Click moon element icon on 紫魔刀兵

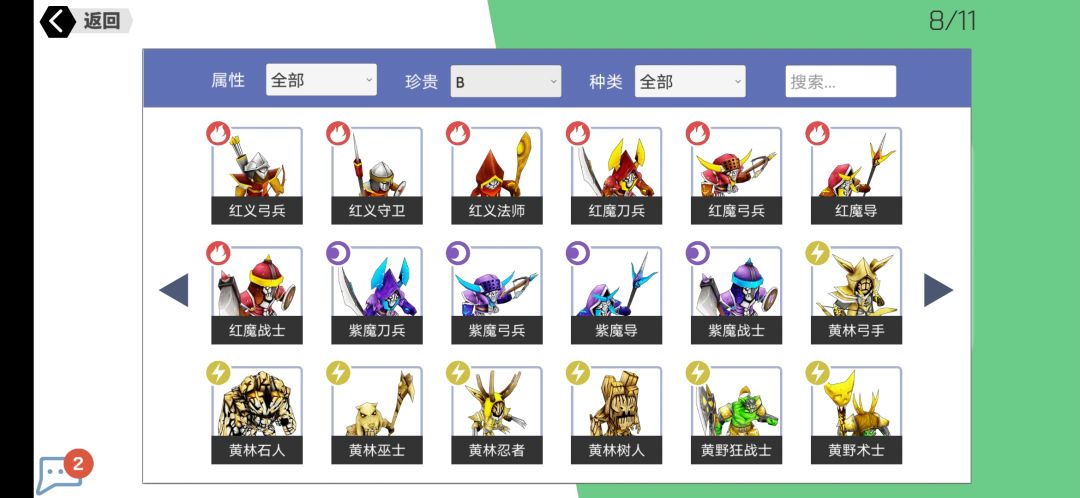tap(338, 253)
